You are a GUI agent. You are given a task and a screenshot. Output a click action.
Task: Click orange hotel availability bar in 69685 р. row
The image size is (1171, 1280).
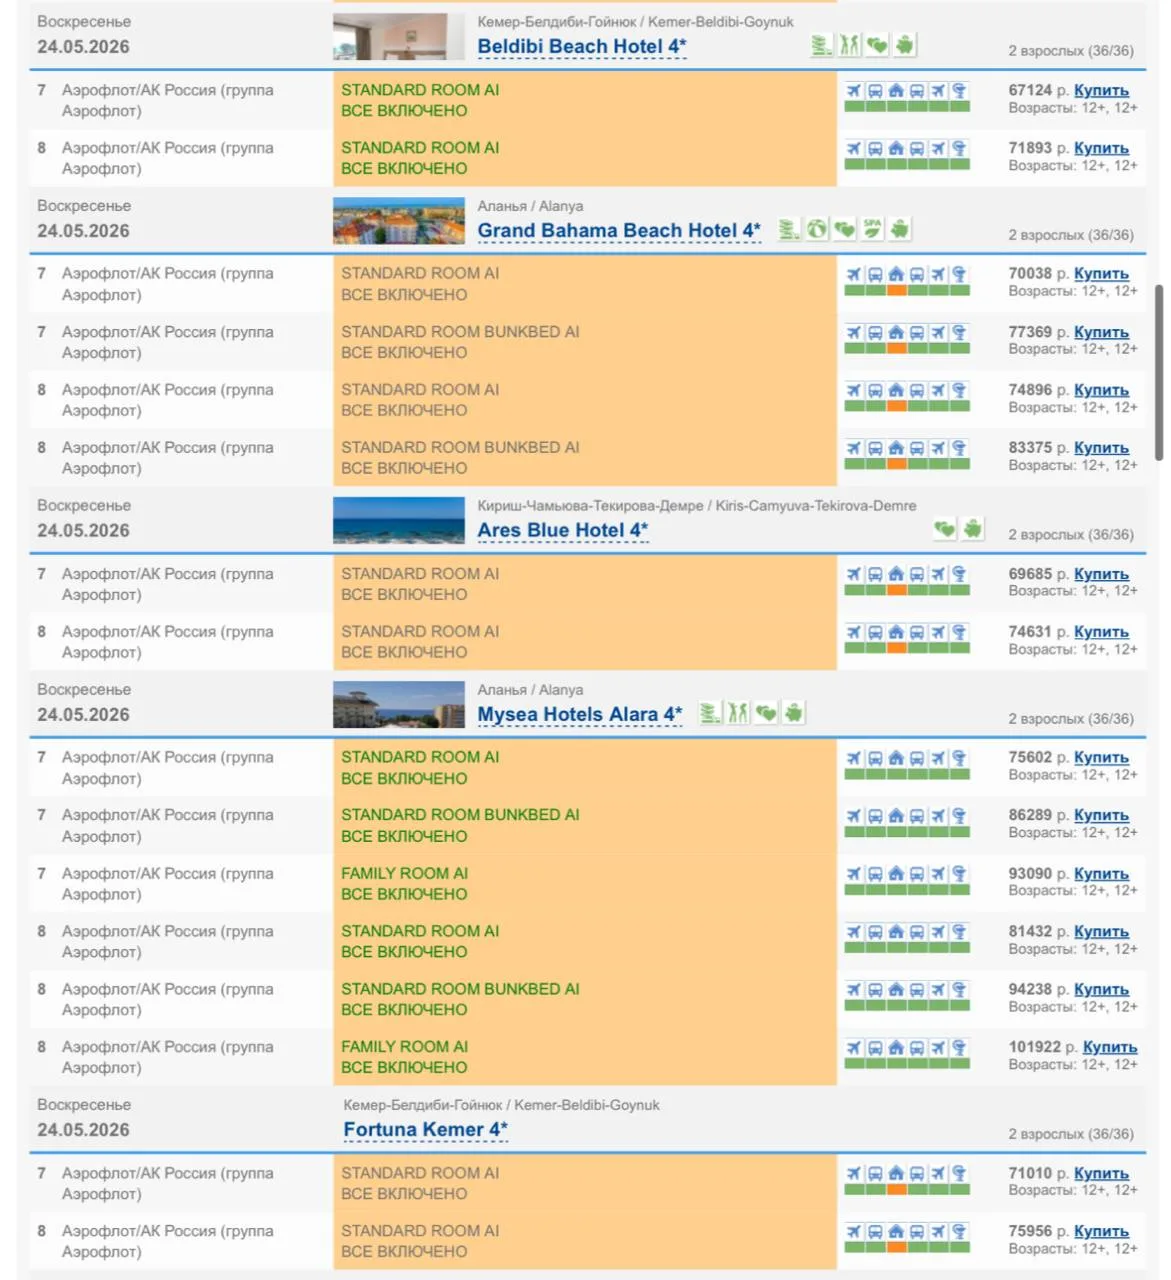tap(896, 590)
